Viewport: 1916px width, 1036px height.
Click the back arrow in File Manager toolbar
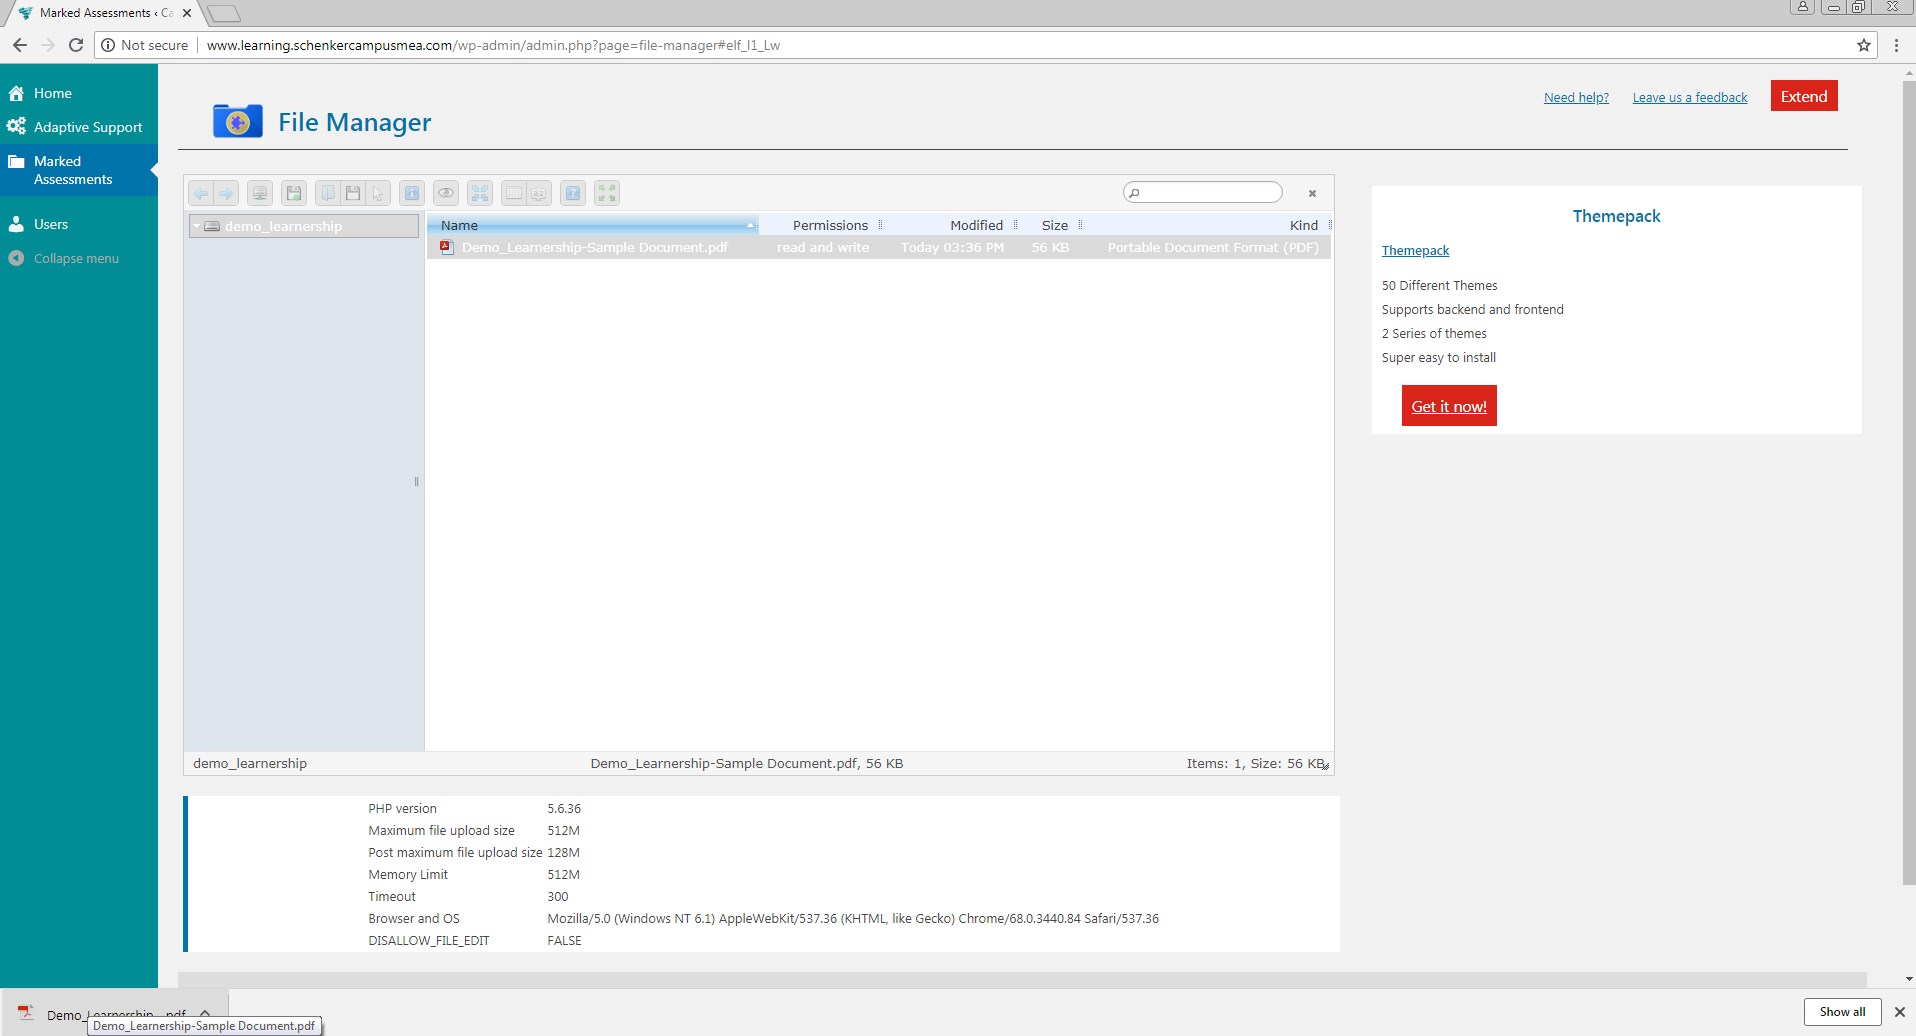[201, 193]
